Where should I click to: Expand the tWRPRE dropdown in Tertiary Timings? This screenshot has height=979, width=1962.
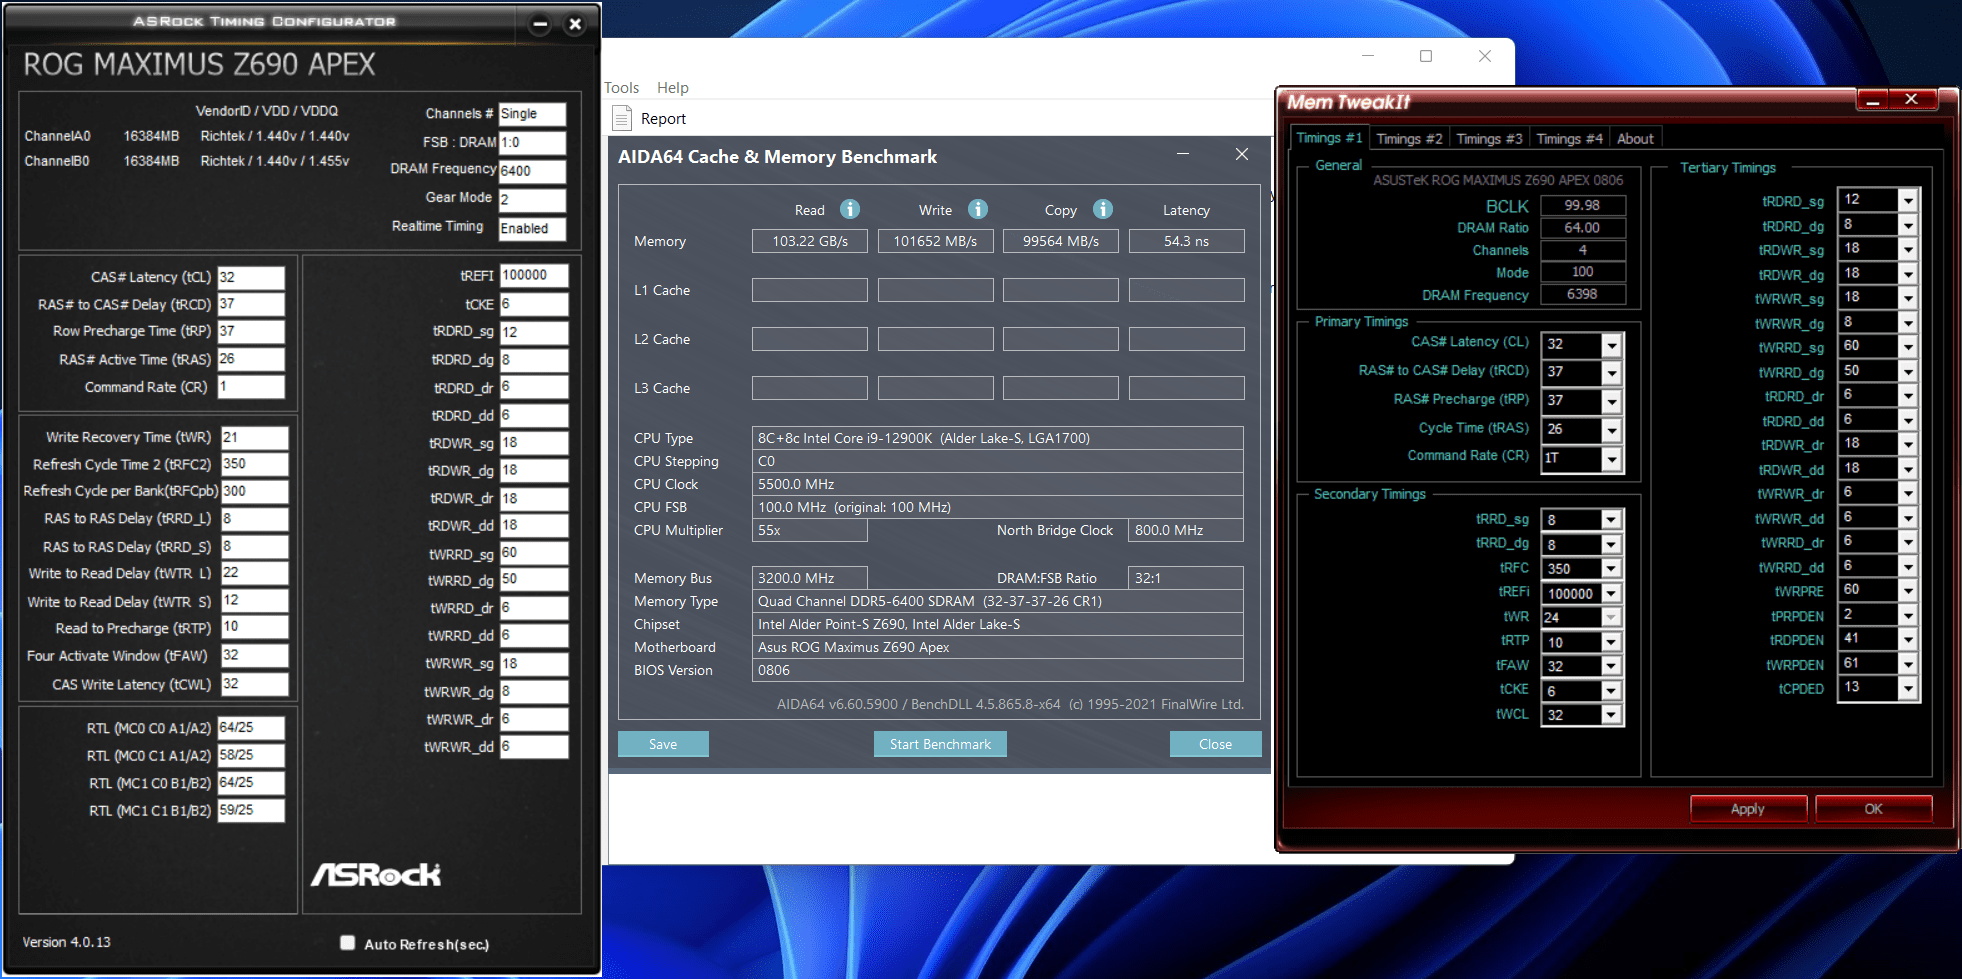[x=1908, y=590]
